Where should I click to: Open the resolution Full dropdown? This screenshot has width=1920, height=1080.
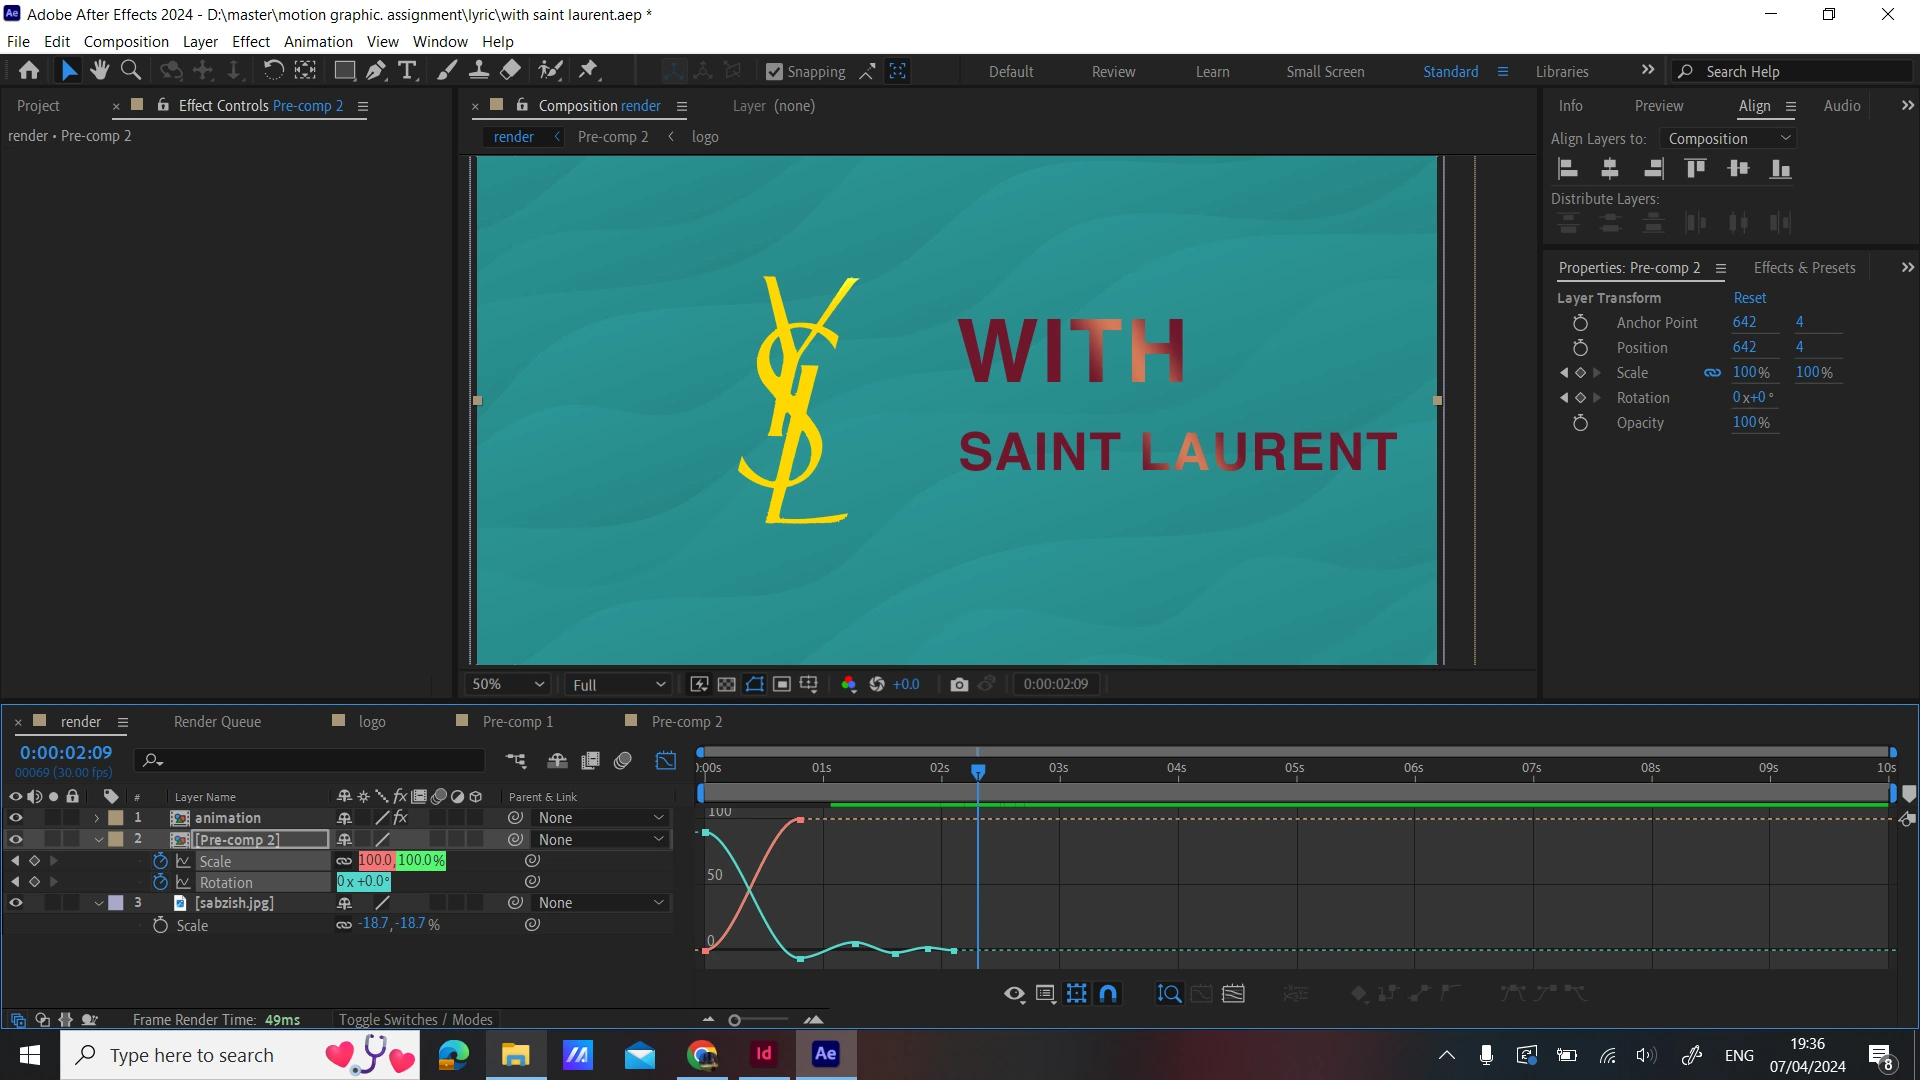pos(618,684)
